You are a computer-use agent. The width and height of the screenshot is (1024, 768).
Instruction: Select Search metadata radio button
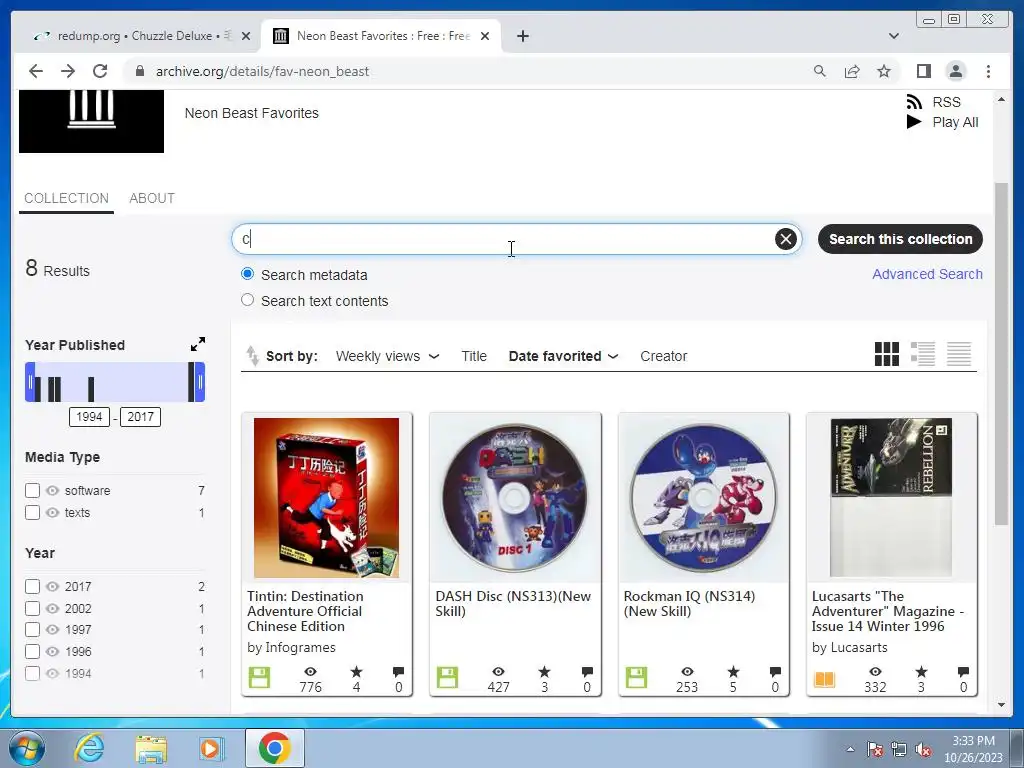248,274
